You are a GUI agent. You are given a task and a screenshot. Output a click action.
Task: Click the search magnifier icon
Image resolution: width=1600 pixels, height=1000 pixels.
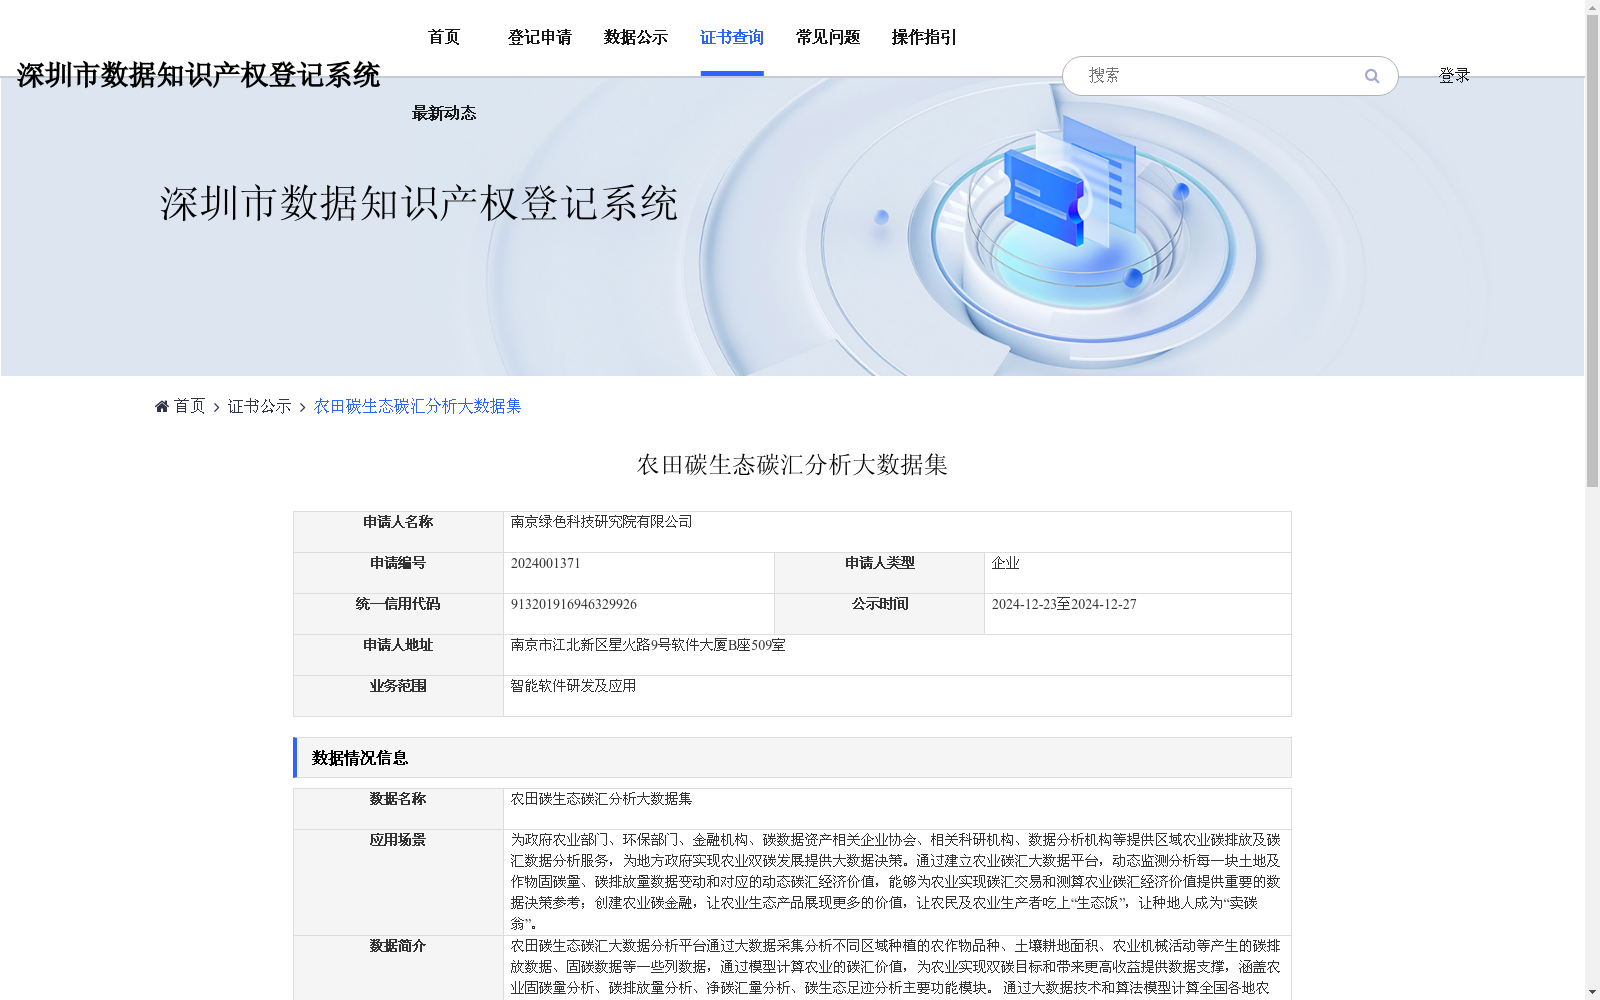tap(1372, 76)
